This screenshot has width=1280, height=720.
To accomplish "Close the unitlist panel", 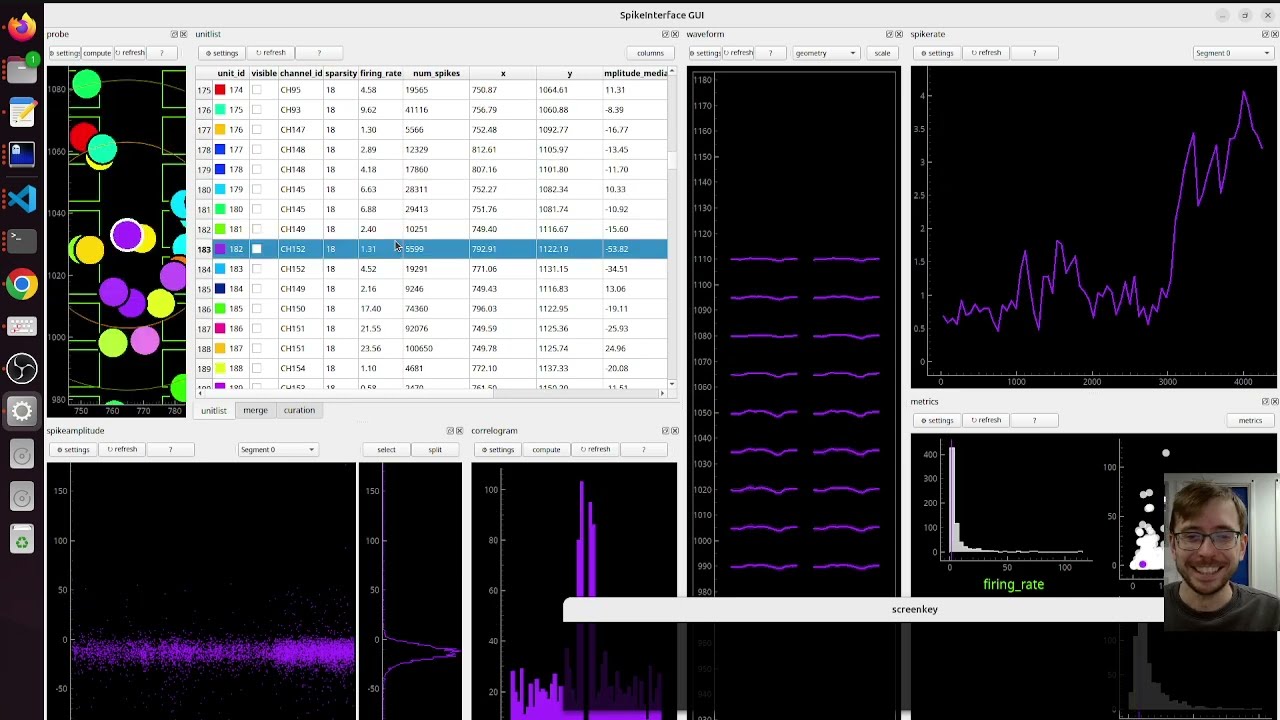I will [x=674, y=34].
